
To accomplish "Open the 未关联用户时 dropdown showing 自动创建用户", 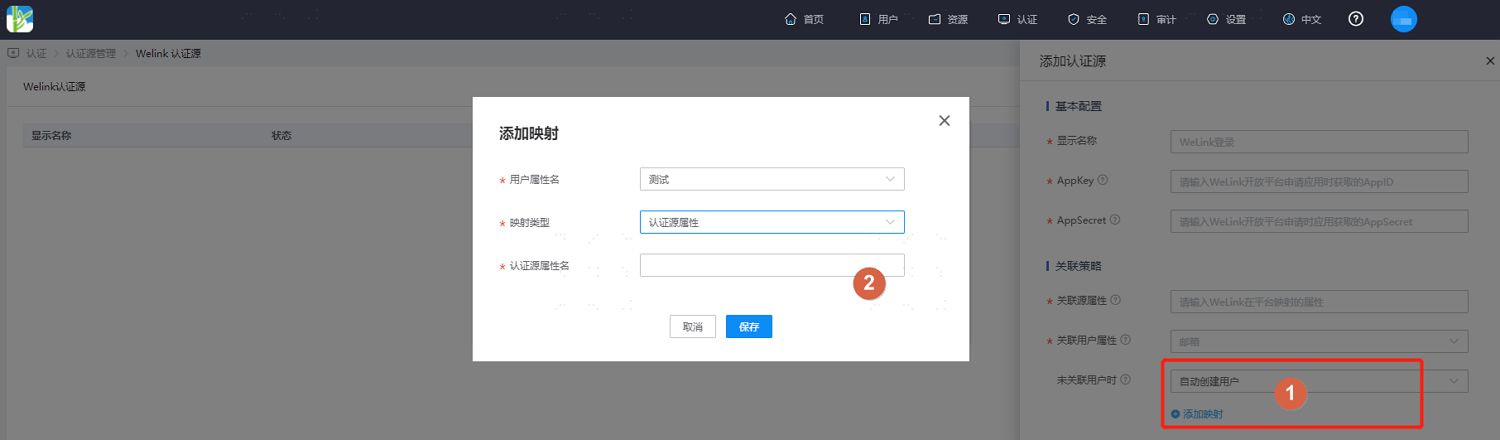I will click(x=1319, y=381).
